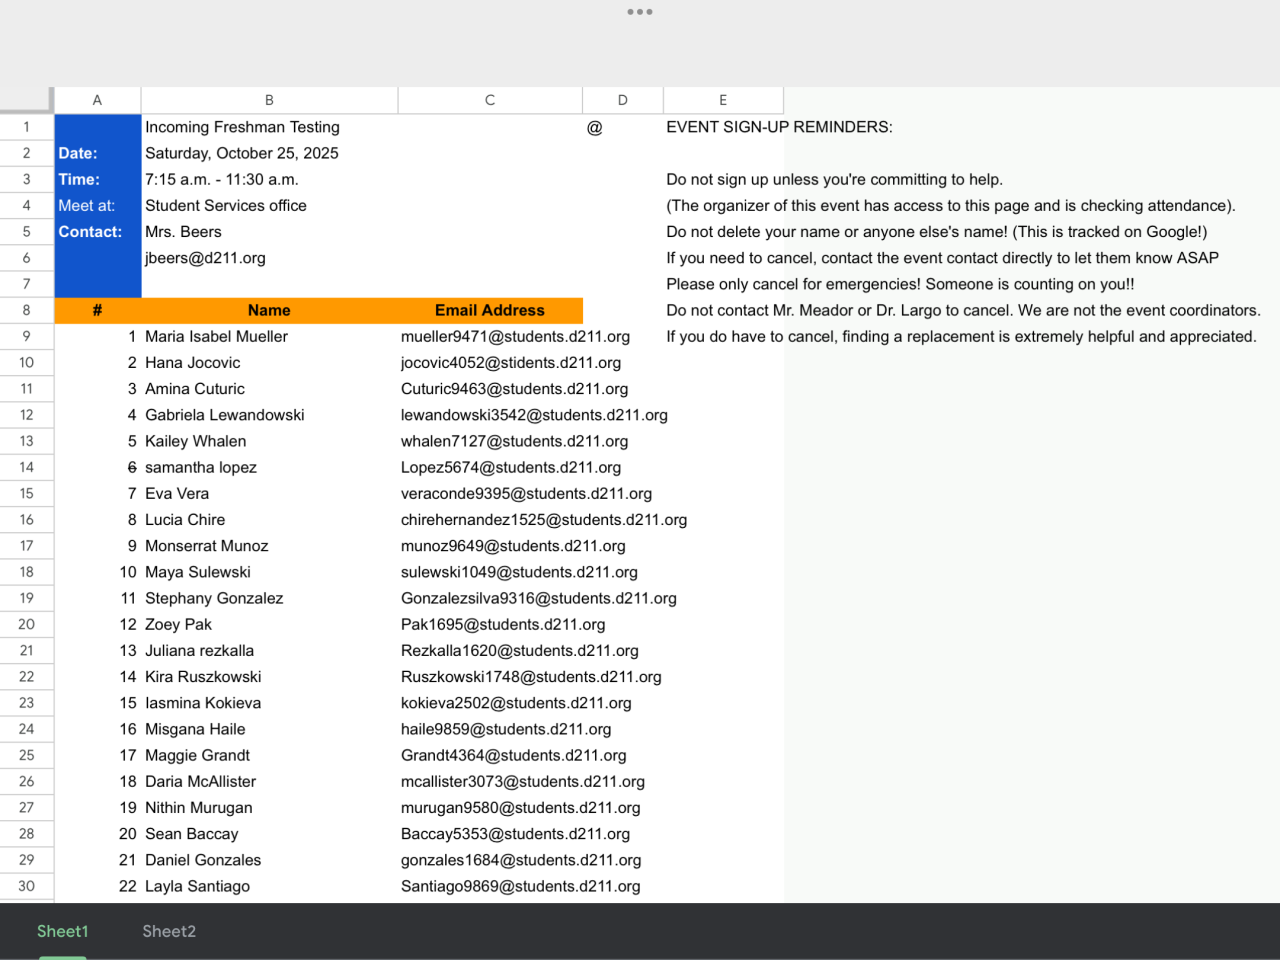Select row 8 header number
Image resolution: width=1280 pixels, height=960 pixels.
26,310
